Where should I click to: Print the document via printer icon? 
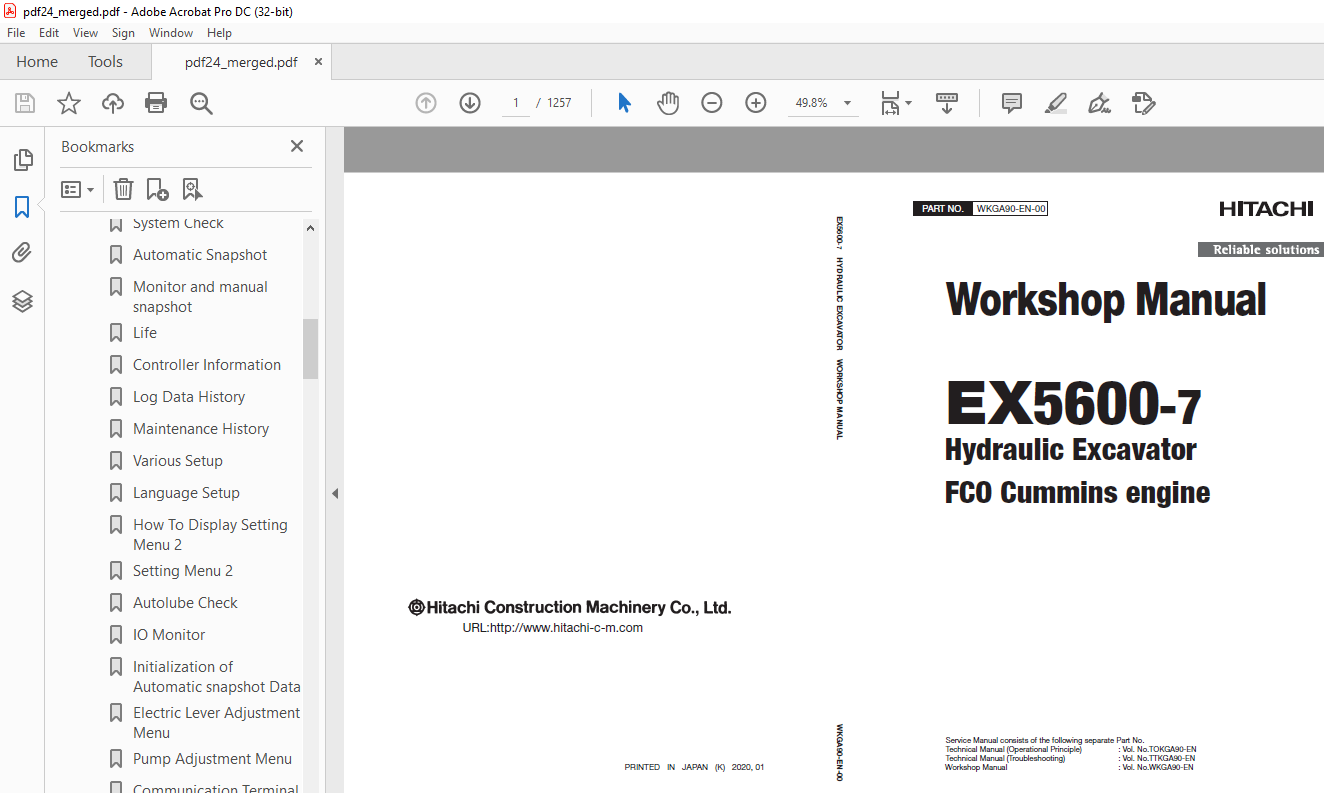(156, 103)
